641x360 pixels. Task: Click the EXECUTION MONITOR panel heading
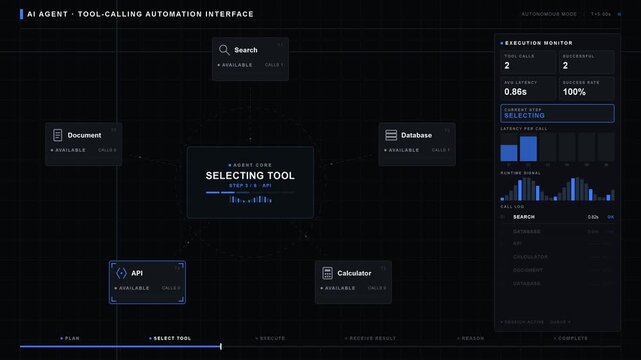(x=537, y=43)
